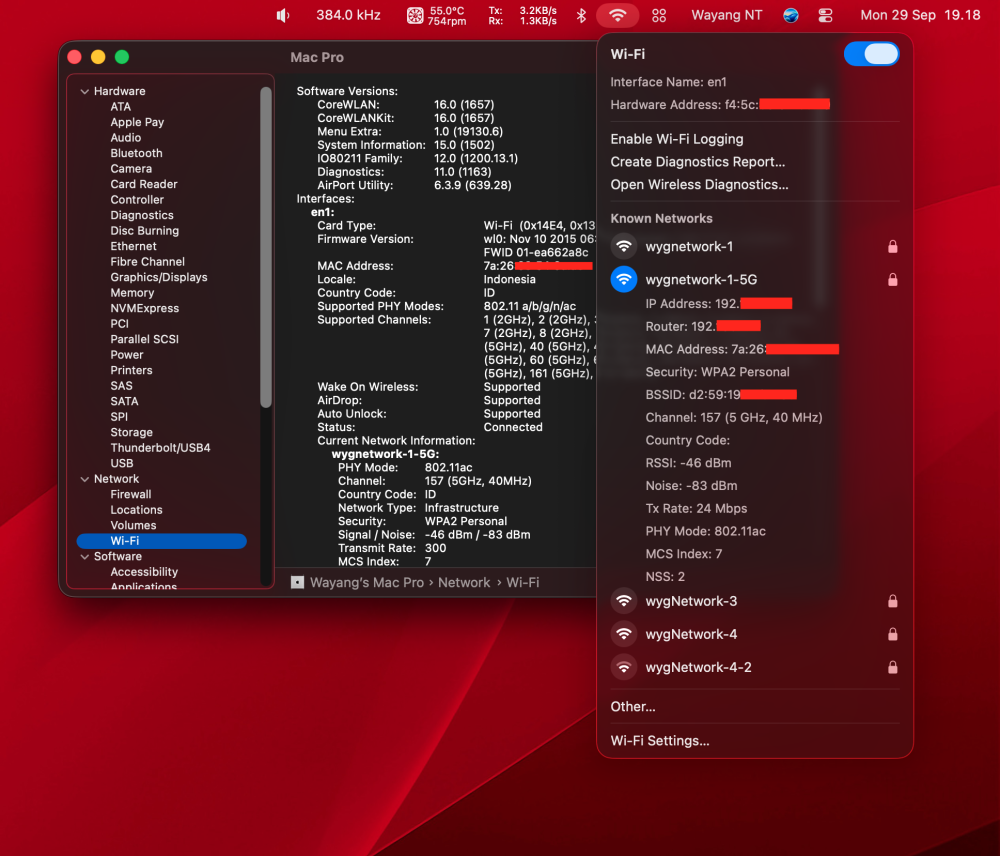Turn off the Wi-Fi switch
The height and width of the screenshot is (856, 1000).
point(871,54)
